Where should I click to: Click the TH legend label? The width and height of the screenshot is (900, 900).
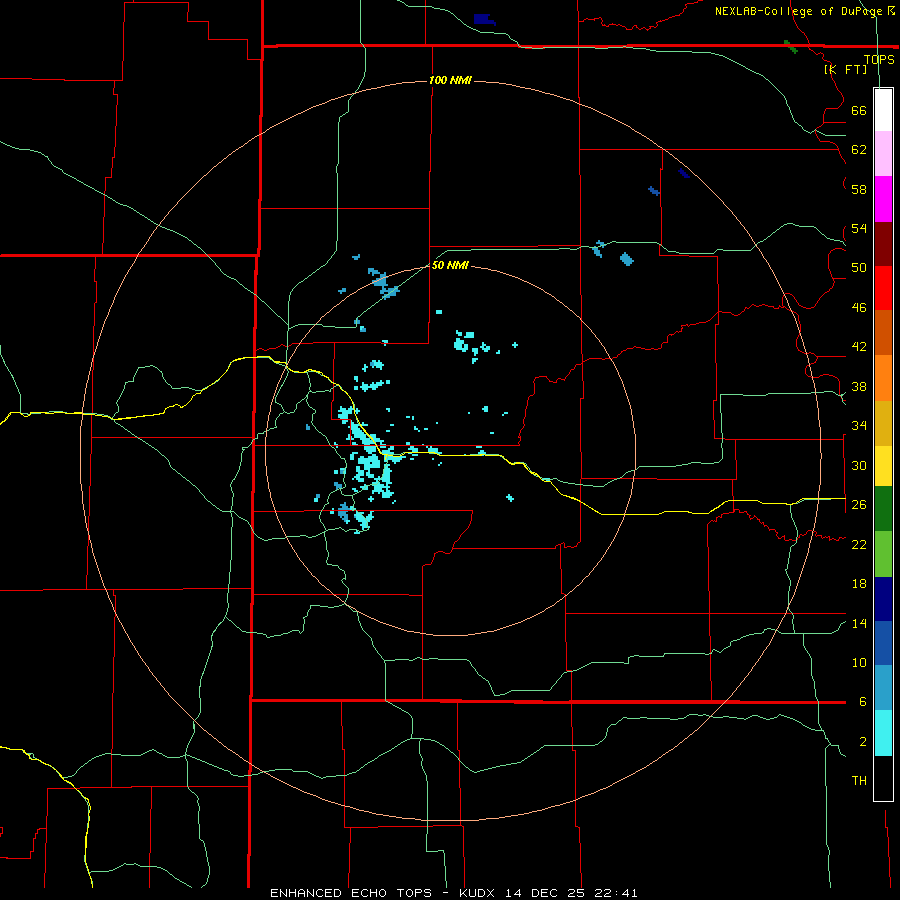pyautogui.click(x=859, y=781)
